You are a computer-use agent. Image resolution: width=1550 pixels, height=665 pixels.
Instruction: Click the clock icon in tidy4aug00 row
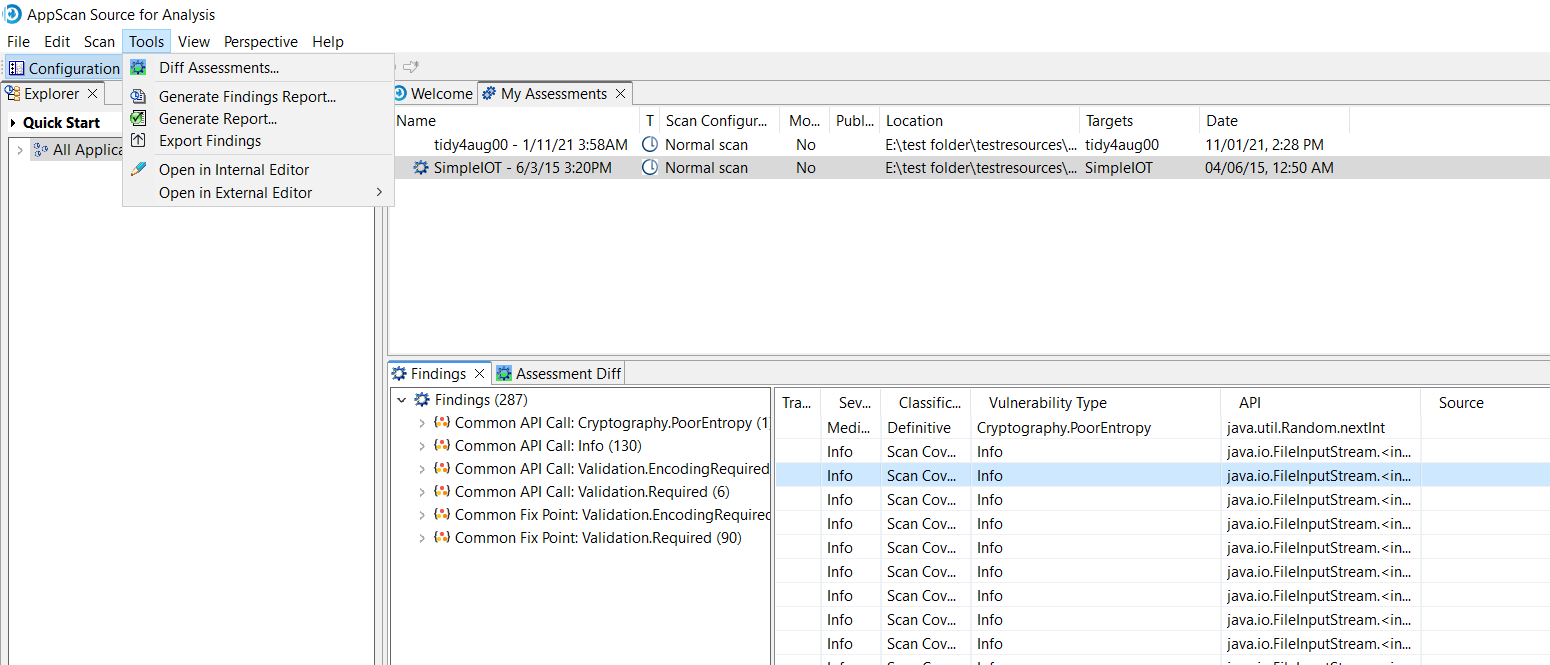pos(650,145)
